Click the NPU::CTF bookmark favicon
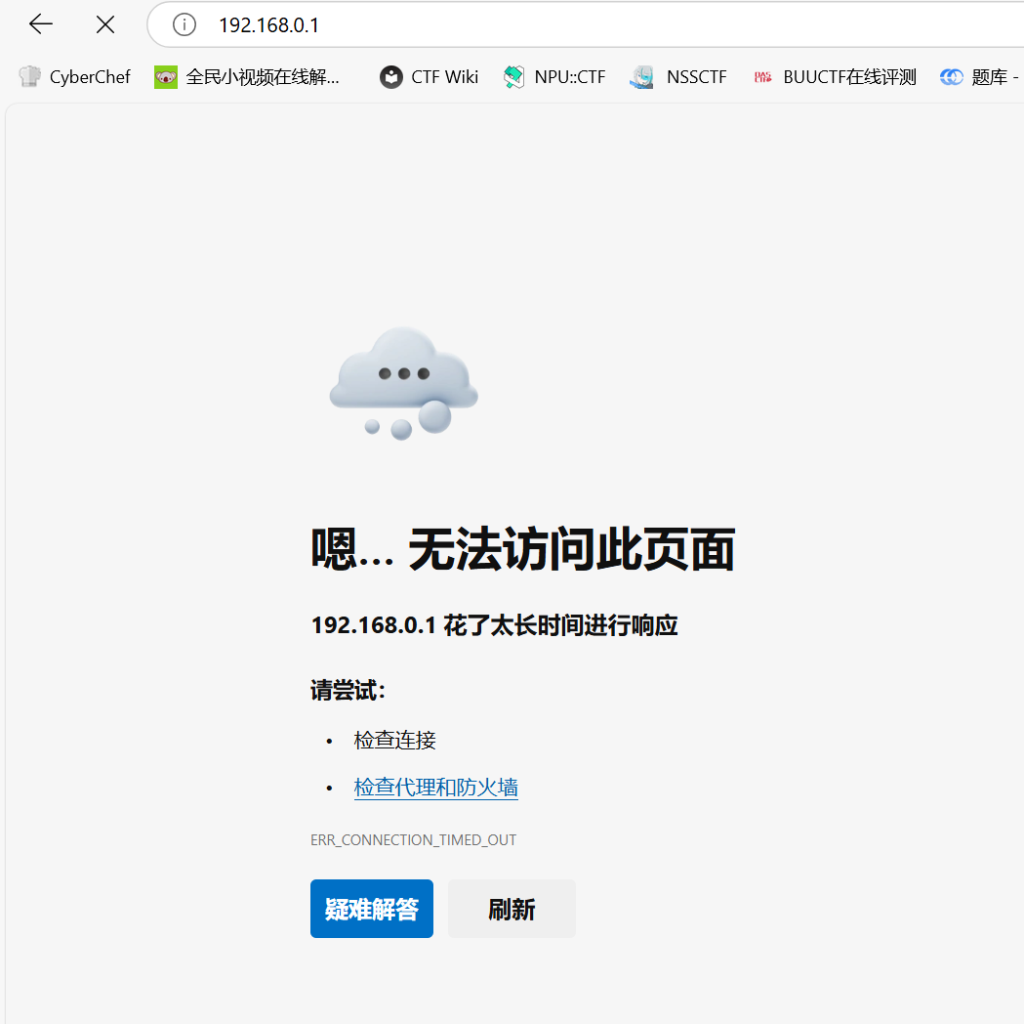1024x1024 pixels. click(x=514, y=77)
